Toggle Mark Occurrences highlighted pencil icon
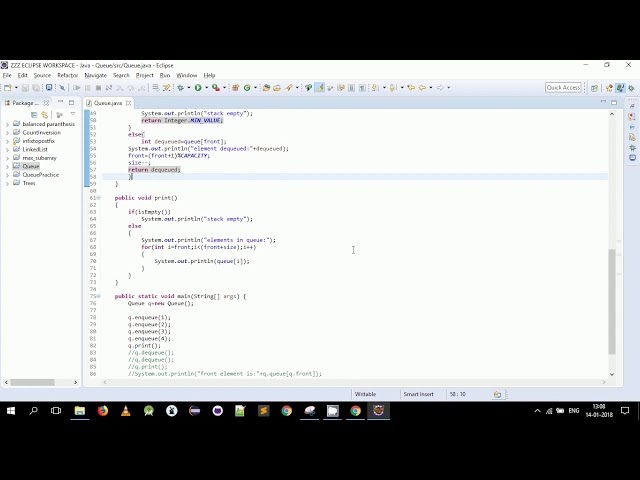The width and height of the screenshot is (640, 480). coord(320,87)
